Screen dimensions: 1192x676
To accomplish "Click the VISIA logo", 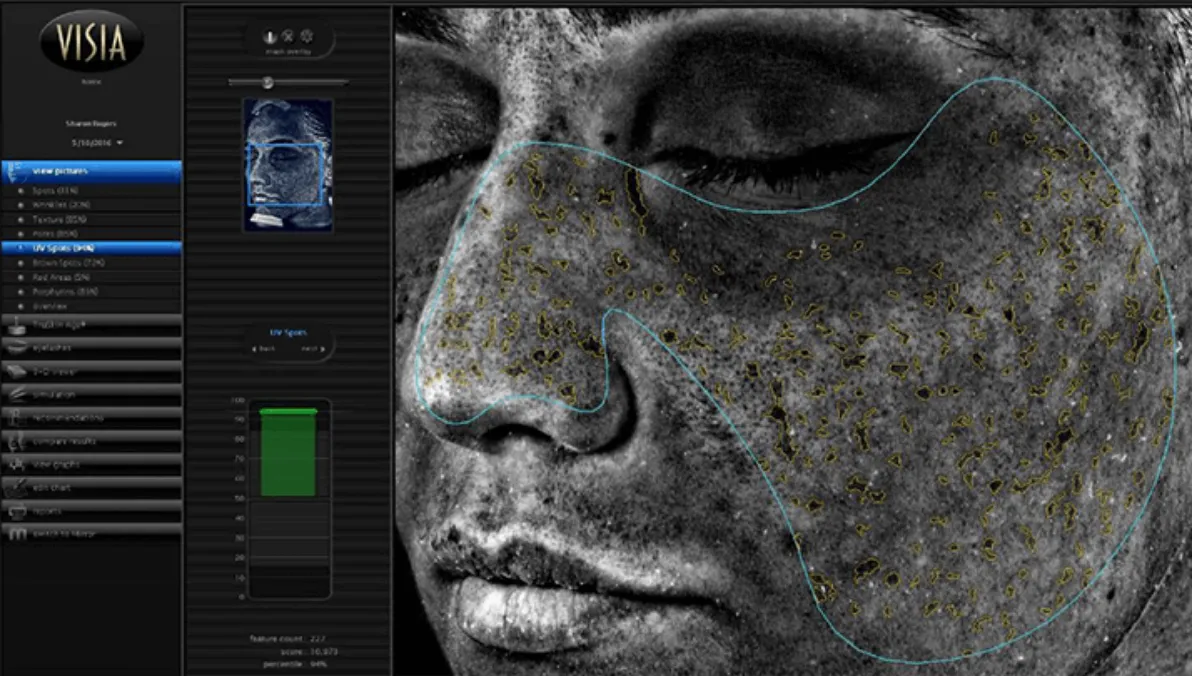I will [91, 41].
